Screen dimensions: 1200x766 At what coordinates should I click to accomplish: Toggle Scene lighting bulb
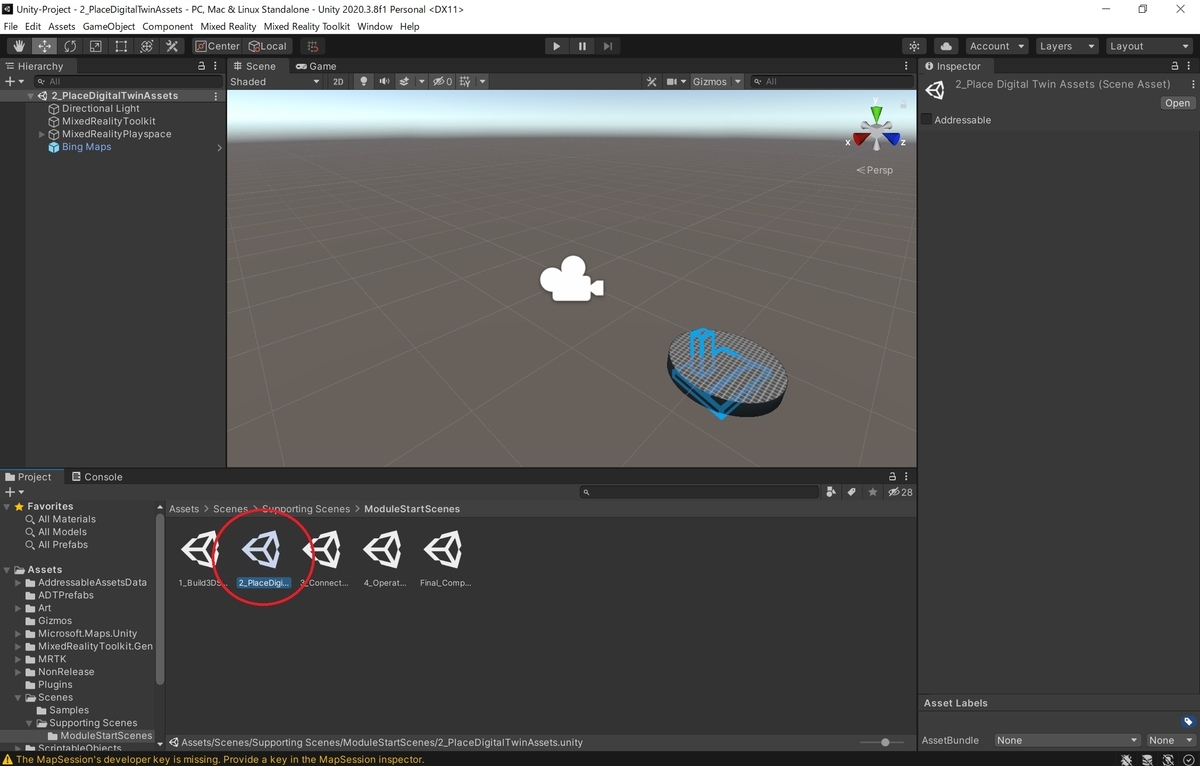click(363, 82)
